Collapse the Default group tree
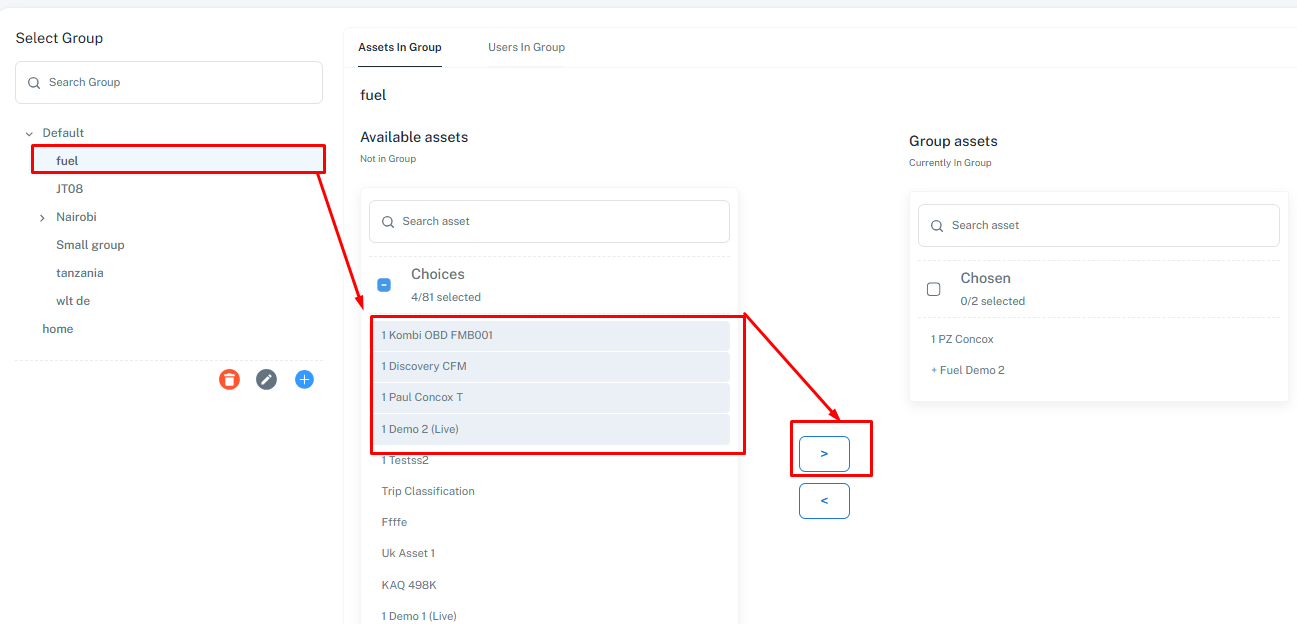The image size is (1297, 624). [29, 133]
